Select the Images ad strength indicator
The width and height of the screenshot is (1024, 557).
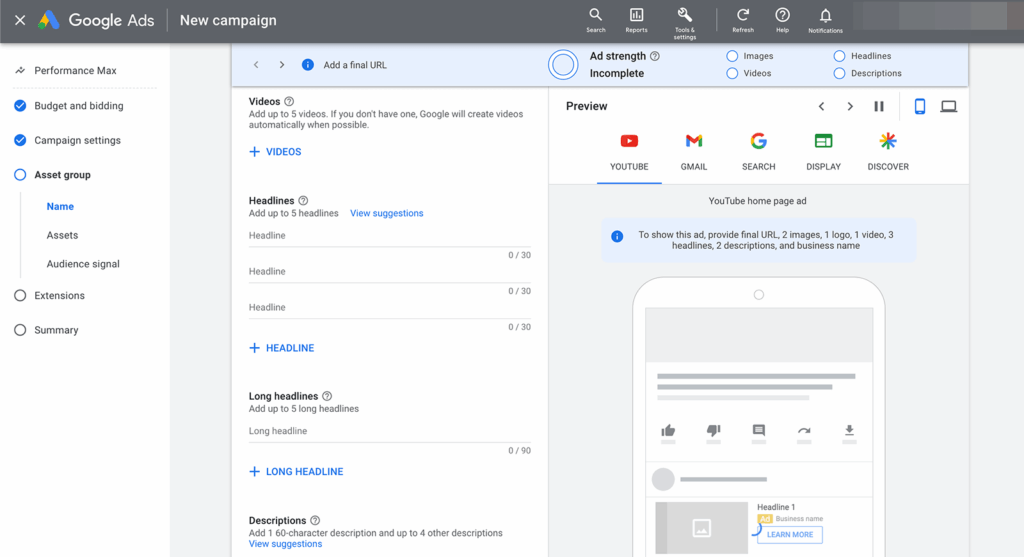(733, 56)
